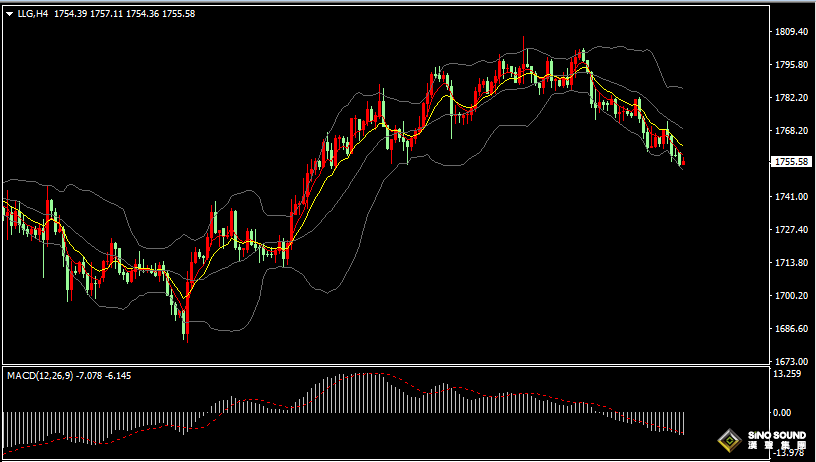Click the MACD(12,26,9) indicator label
The width and height of the screenshot is (816, 462).
pos(41,376)
